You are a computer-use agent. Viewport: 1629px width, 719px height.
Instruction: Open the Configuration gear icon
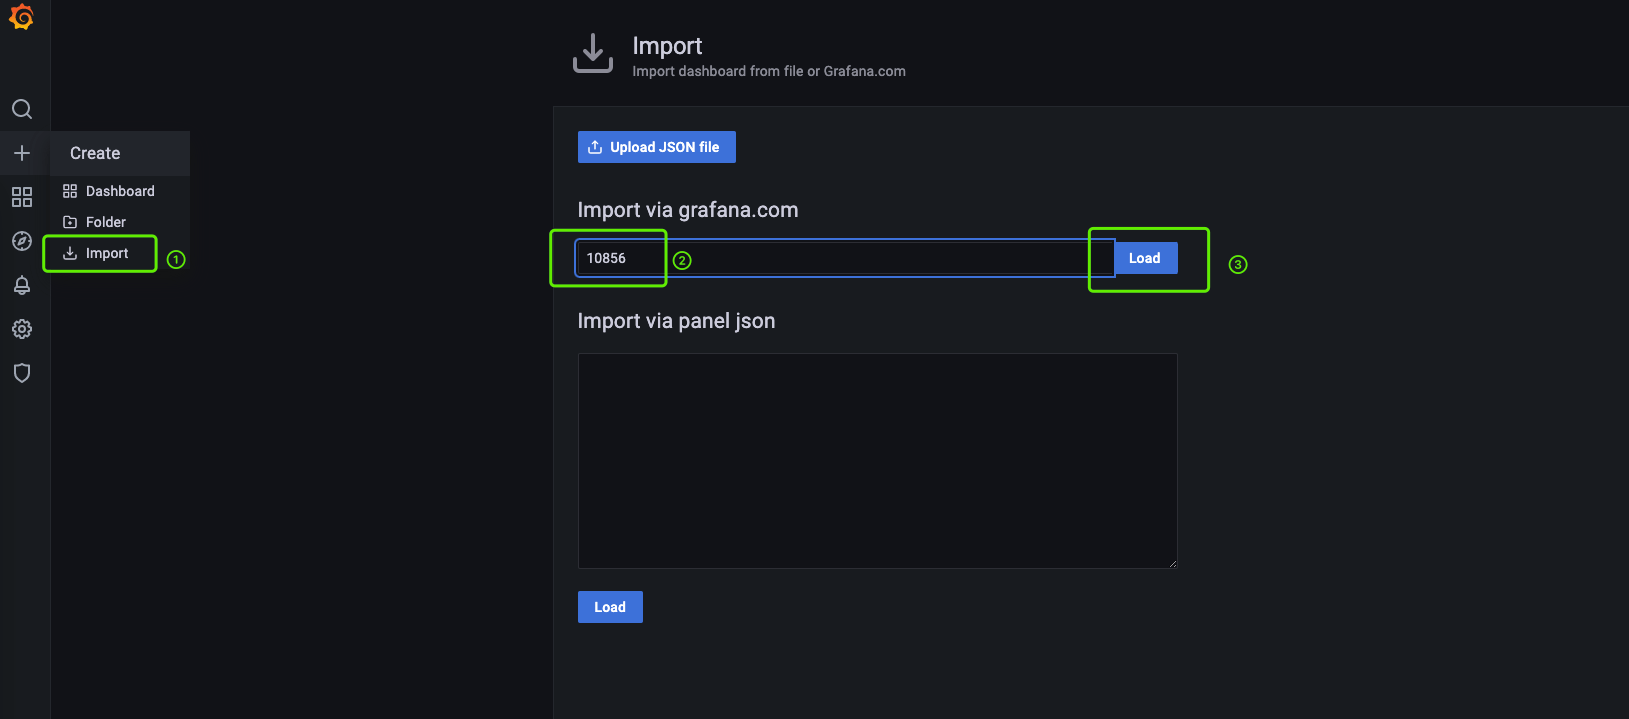(x=22, y=329)
